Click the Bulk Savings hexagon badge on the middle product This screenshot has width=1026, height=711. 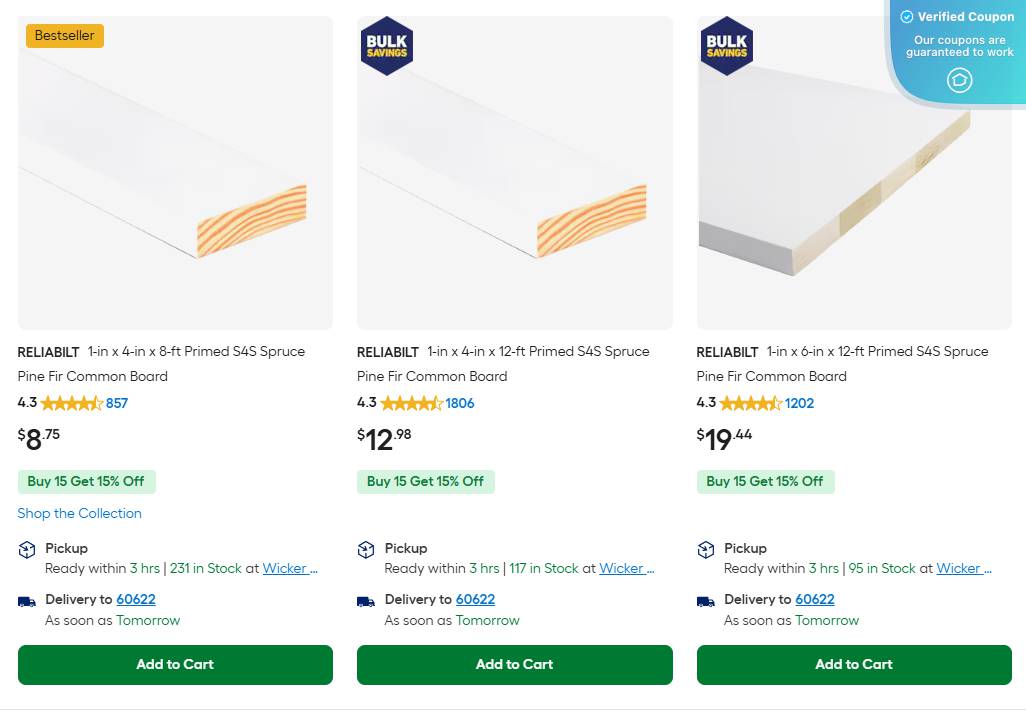386,45
